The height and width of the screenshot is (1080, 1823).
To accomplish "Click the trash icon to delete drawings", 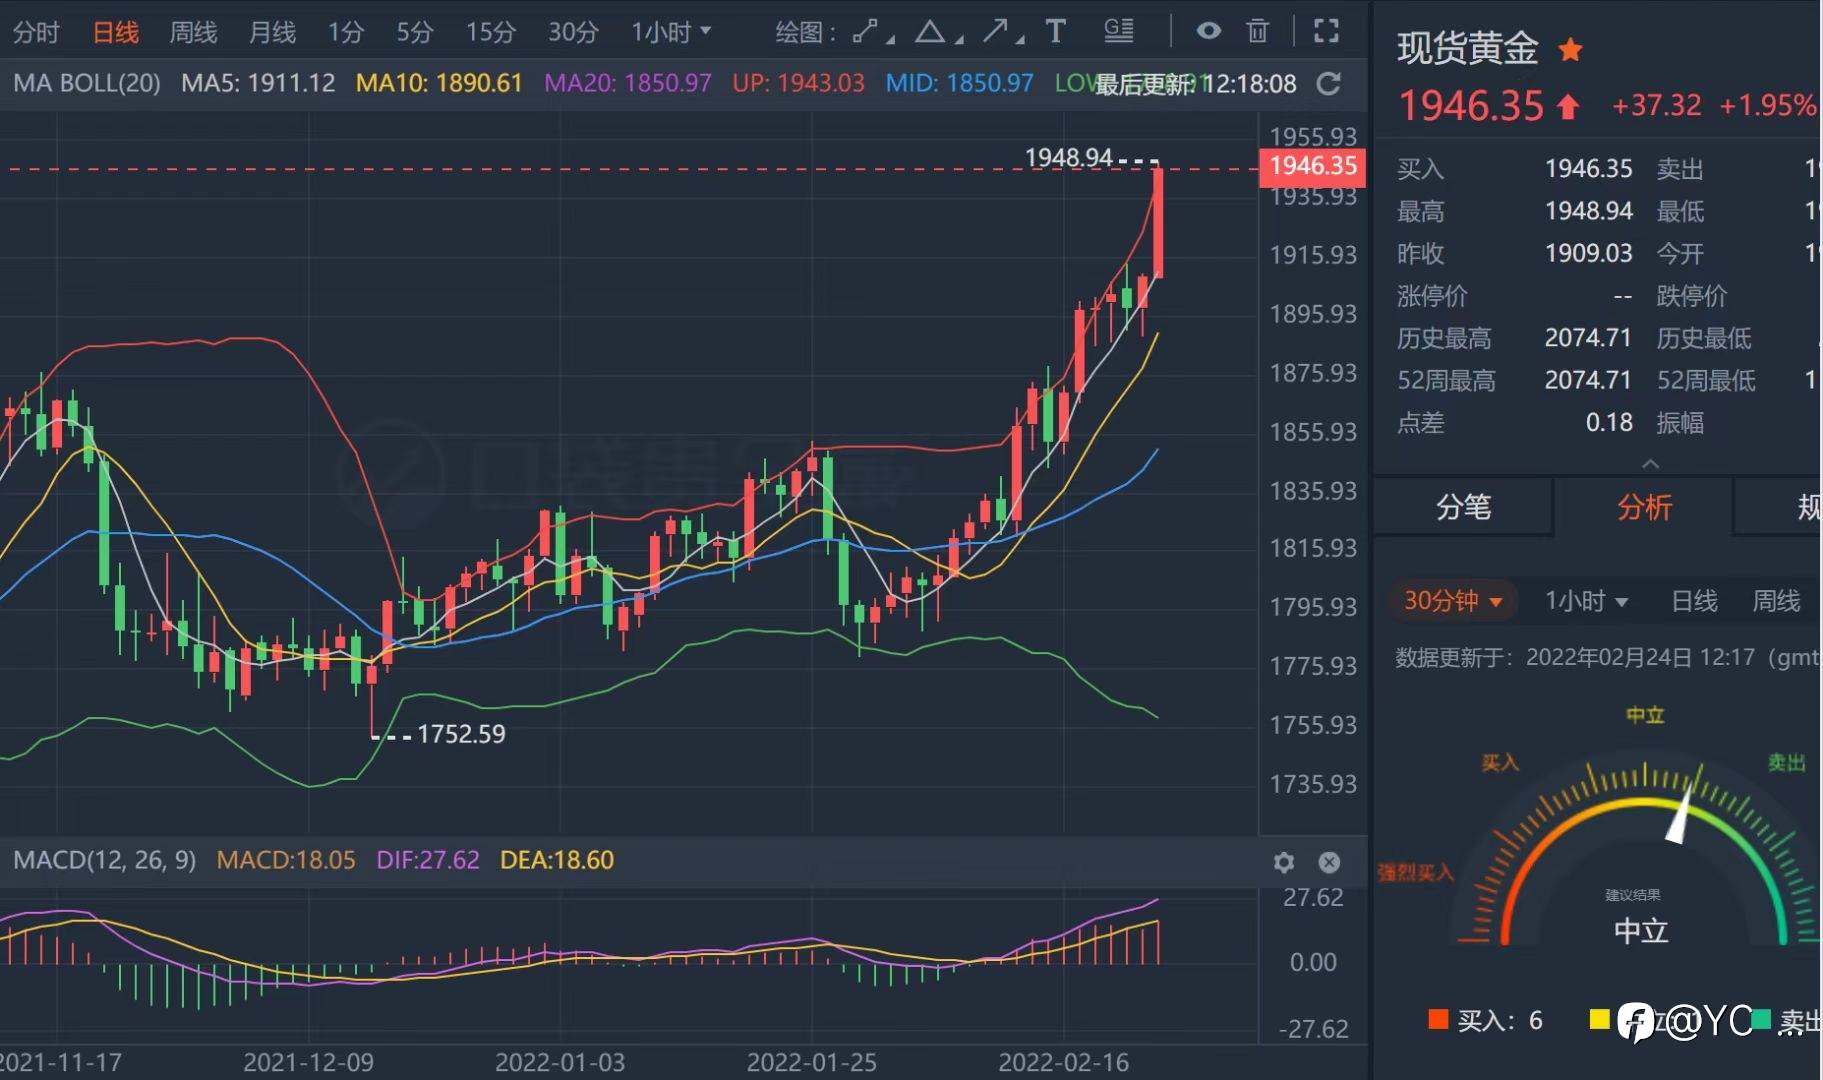I will [1258, 32].
